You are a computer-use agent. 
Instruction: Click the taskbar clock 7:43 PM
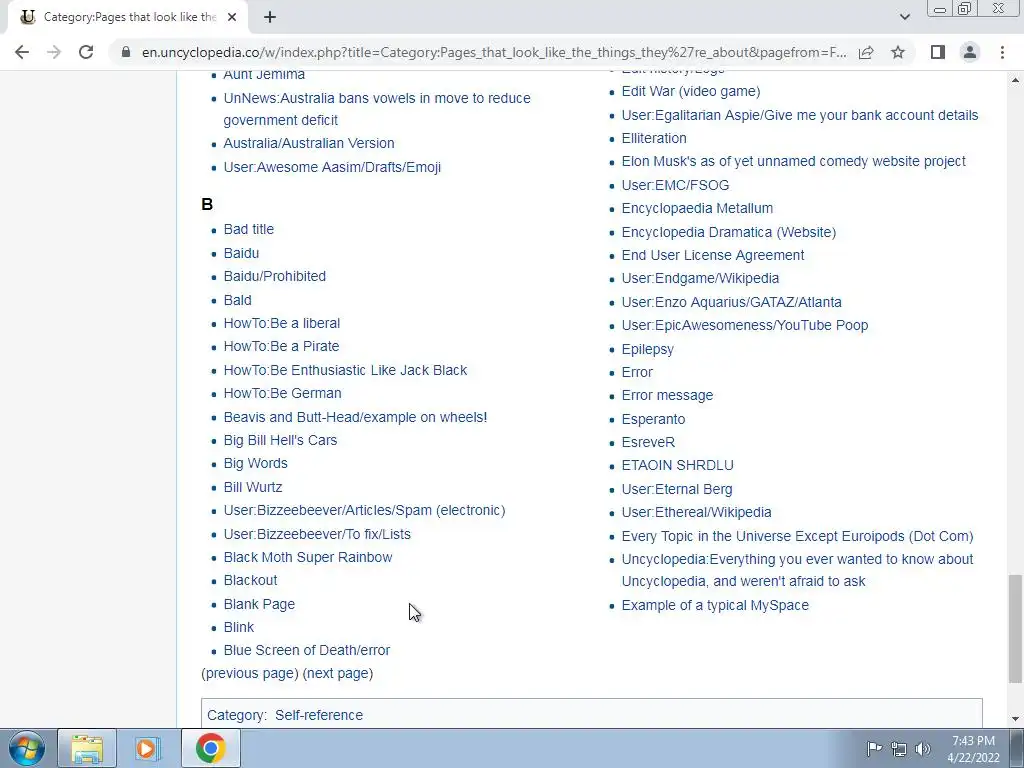[973, 749]
